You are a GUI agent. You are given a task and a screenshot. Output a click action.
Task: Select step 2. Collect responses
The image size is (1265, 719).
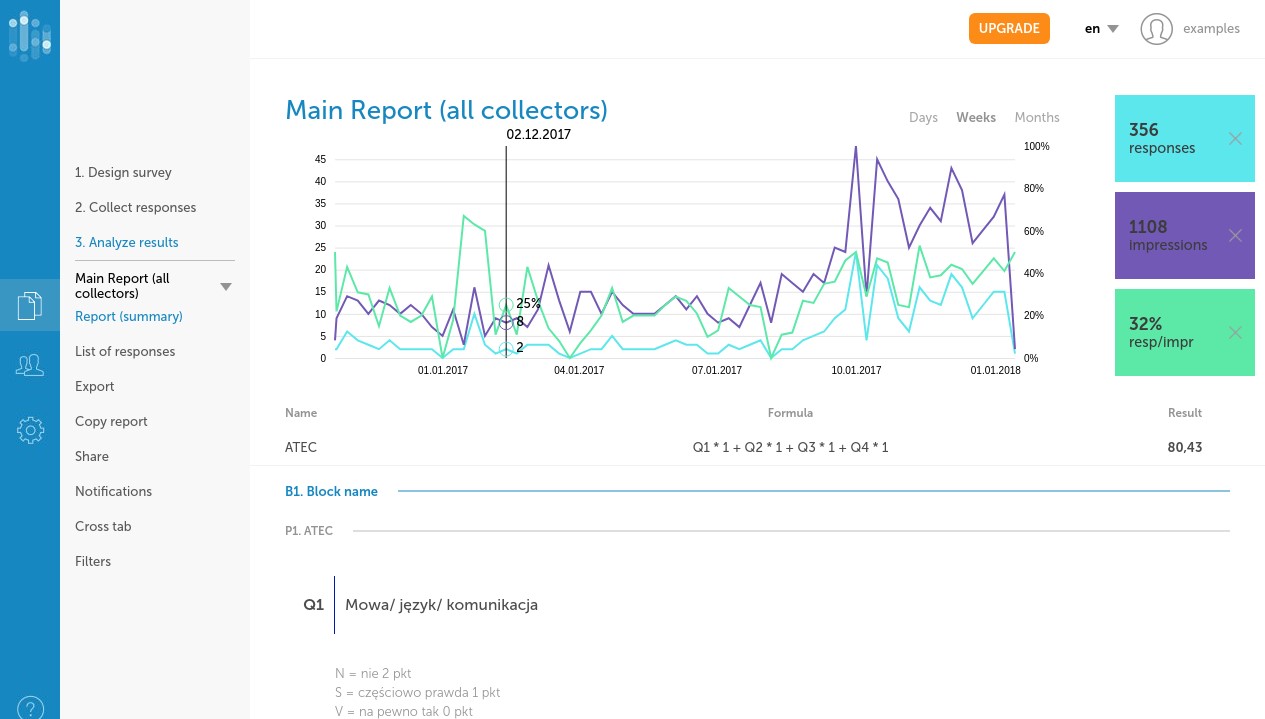point(135,208)
